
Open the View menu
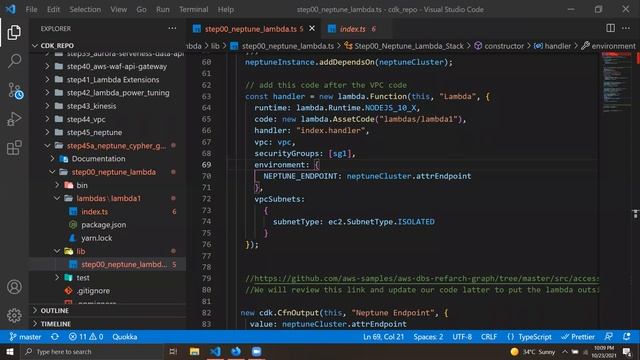[118, 9]
